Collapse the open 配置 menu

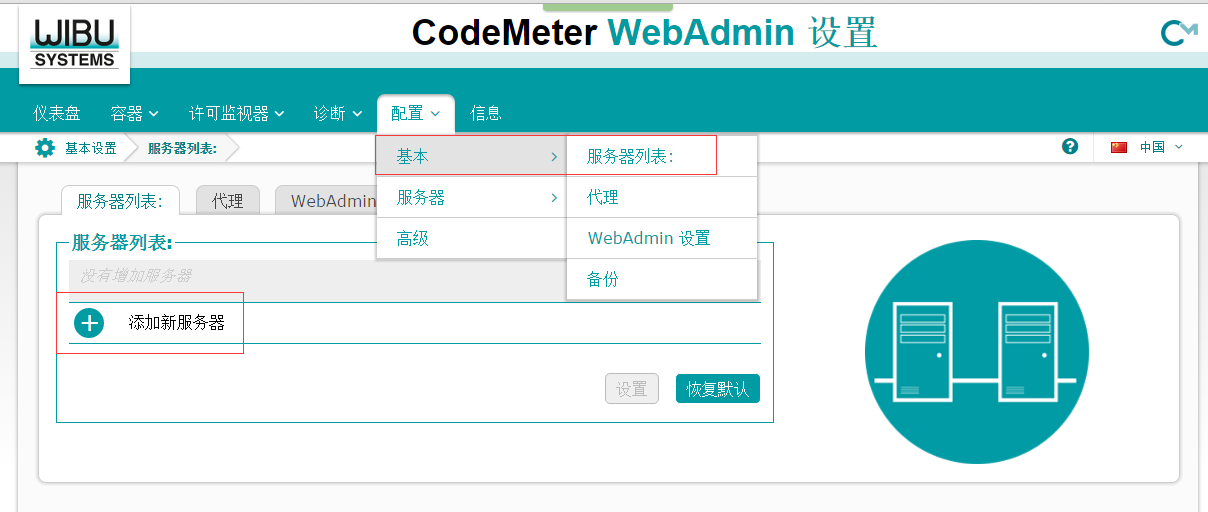[416, 114]
